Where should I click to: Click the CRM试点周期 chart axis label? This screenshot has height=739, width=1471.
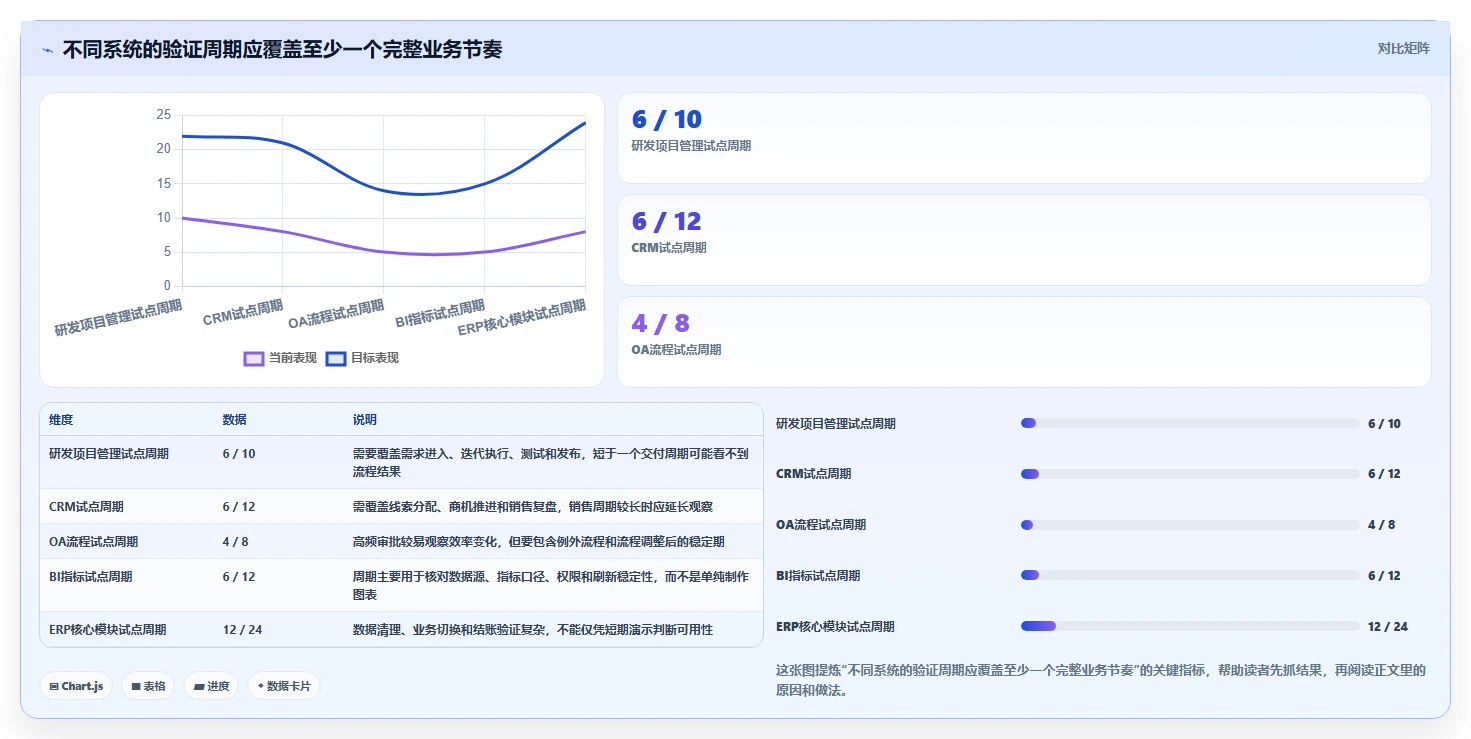pyautogui.click(x=243, y=312)
